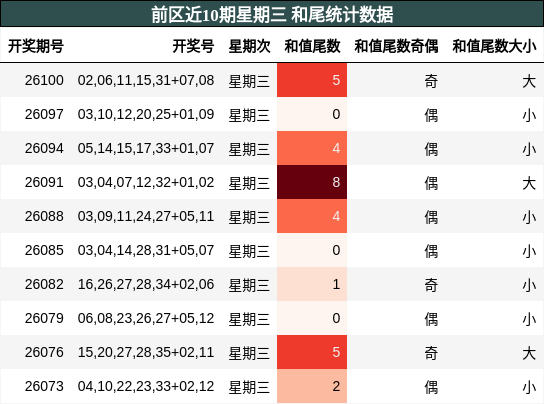Select issue number 26088
The width and height of the screenshot is (544, 404).
pyautogui.click(x=44, y=217)
